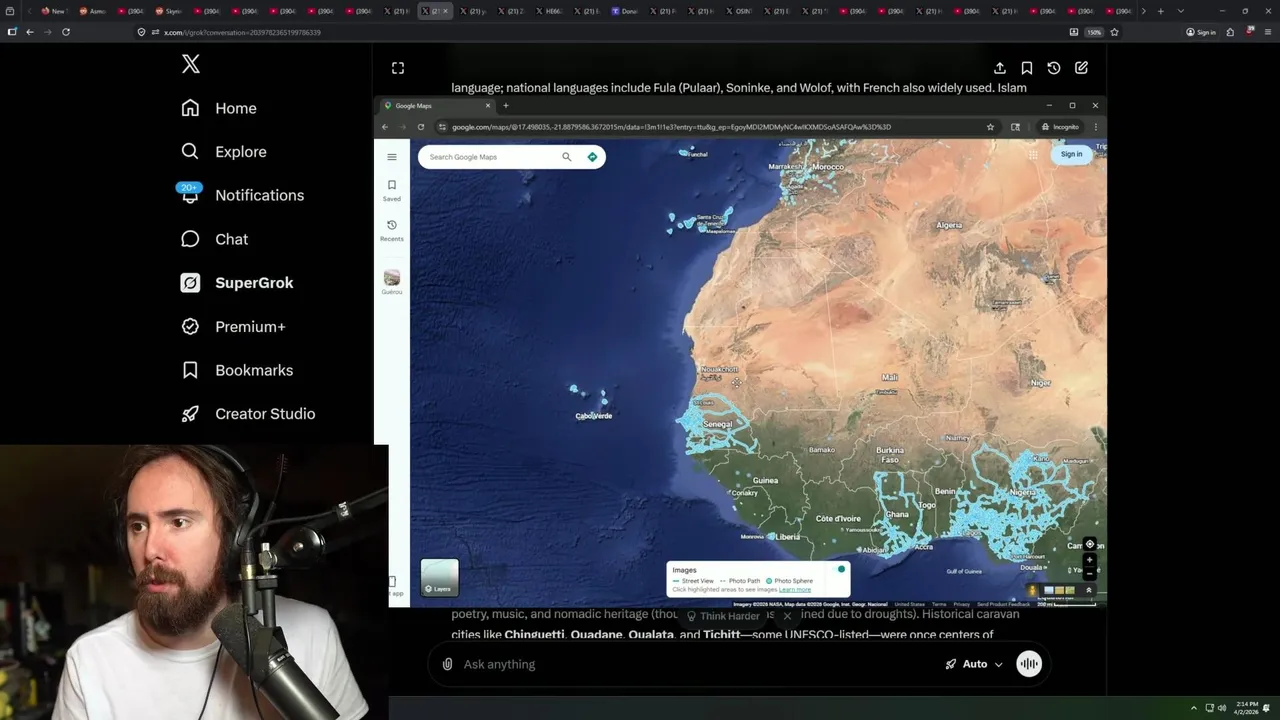
Task: Reload the Google Maps window
Action: (x=421, y=127)
